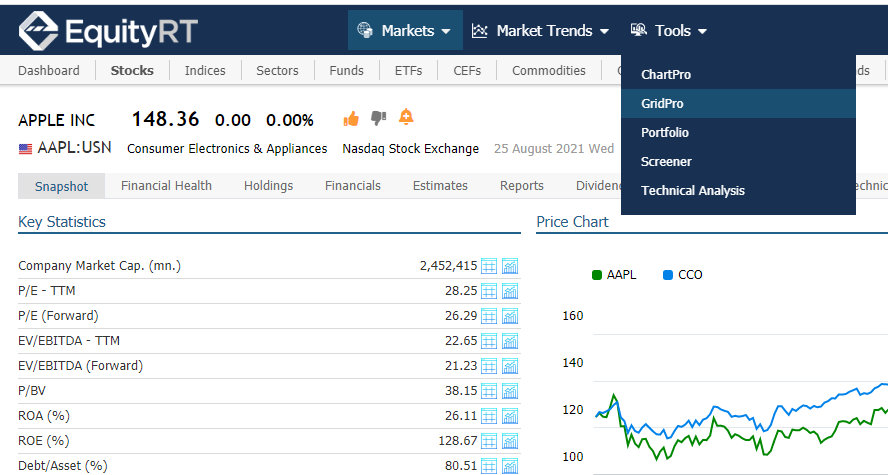Click the Consumer Electronics & Appliances link
The height and width of the screenshot is (475, 888).
click(227, 148)
